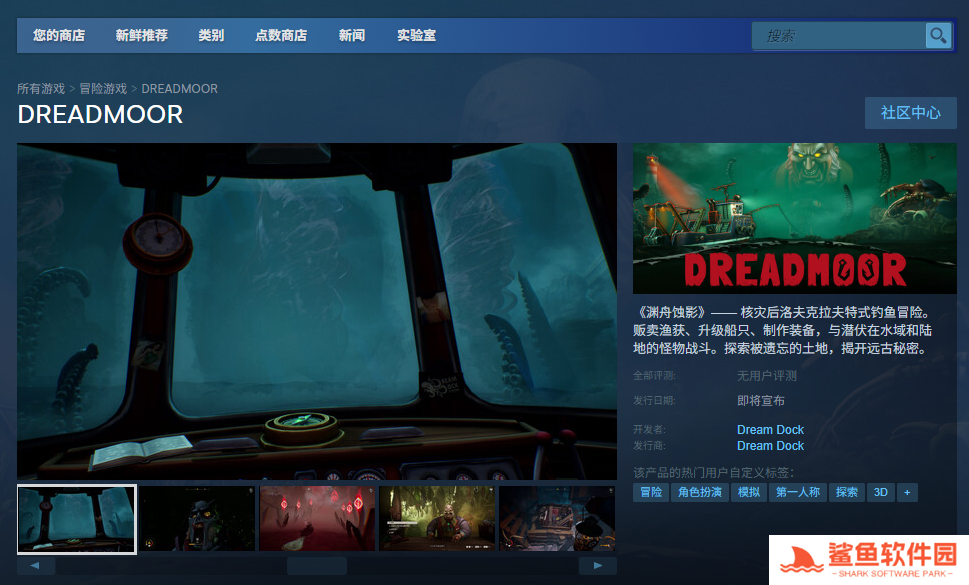Viewport: 969px width, 585px height.
Task: Expand more tags with plus button
Action: [907, 492]
